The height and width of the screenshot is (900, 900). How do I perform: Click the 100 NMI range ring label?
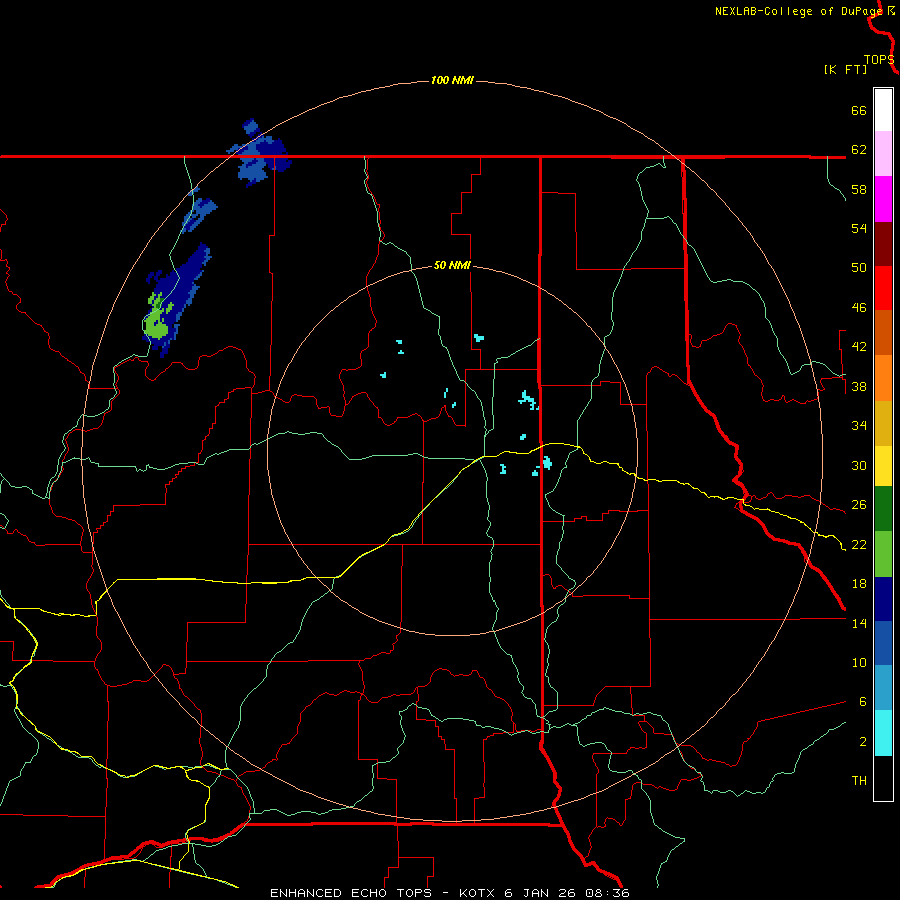click(452, 80)
